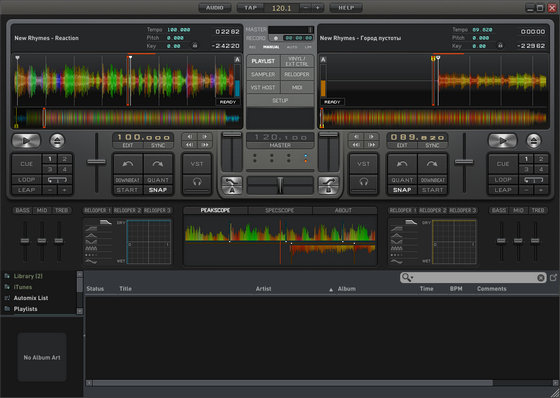This screenshot has width=560, height=398.
Task: Click the left deck SYNC button
Action: point(158,145)
